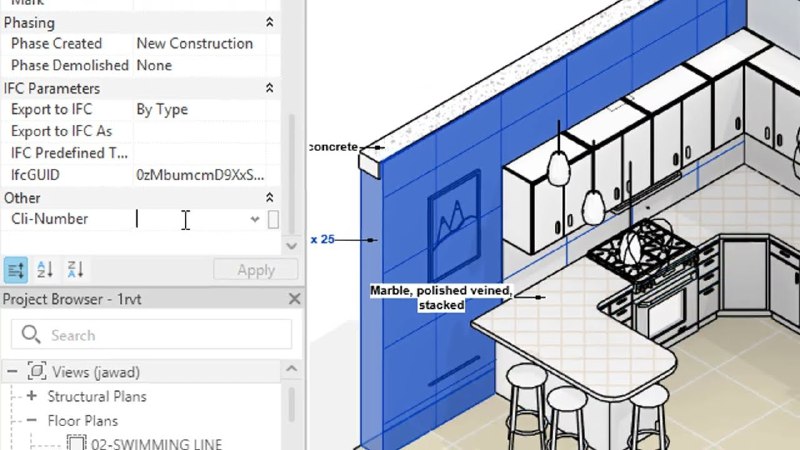
Task: Close the Project Browser panel
Action: click(x=294, y=299)
